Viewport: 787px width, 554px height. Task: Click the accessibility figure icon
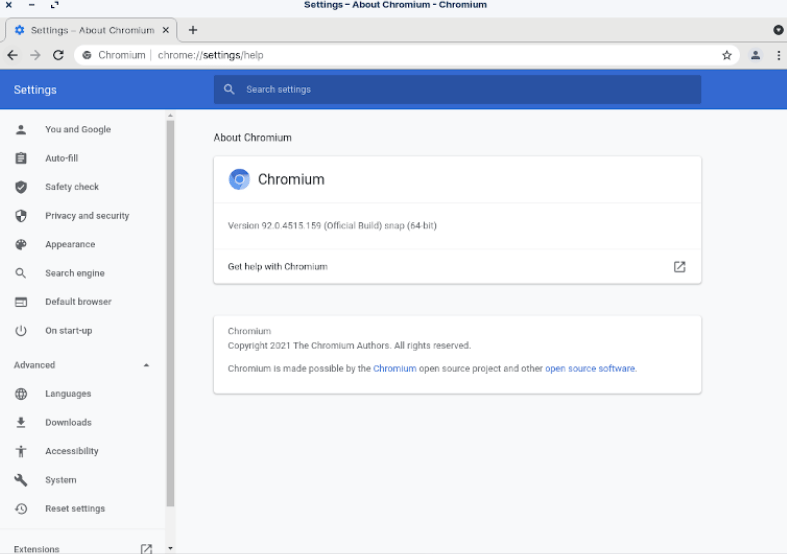tap(21, 451)
